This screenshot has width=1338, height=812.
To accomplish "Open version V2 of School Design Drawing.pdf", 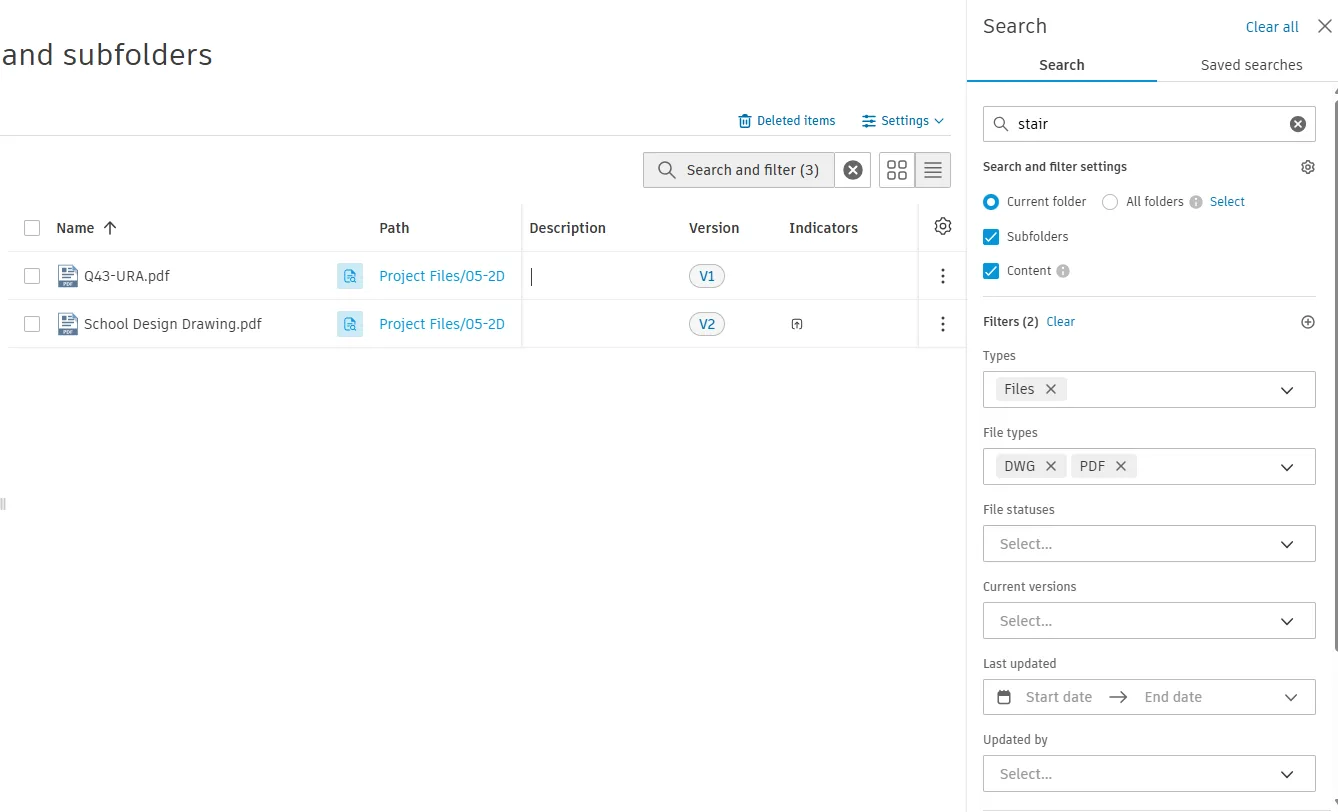I will [x=707, y=324].
